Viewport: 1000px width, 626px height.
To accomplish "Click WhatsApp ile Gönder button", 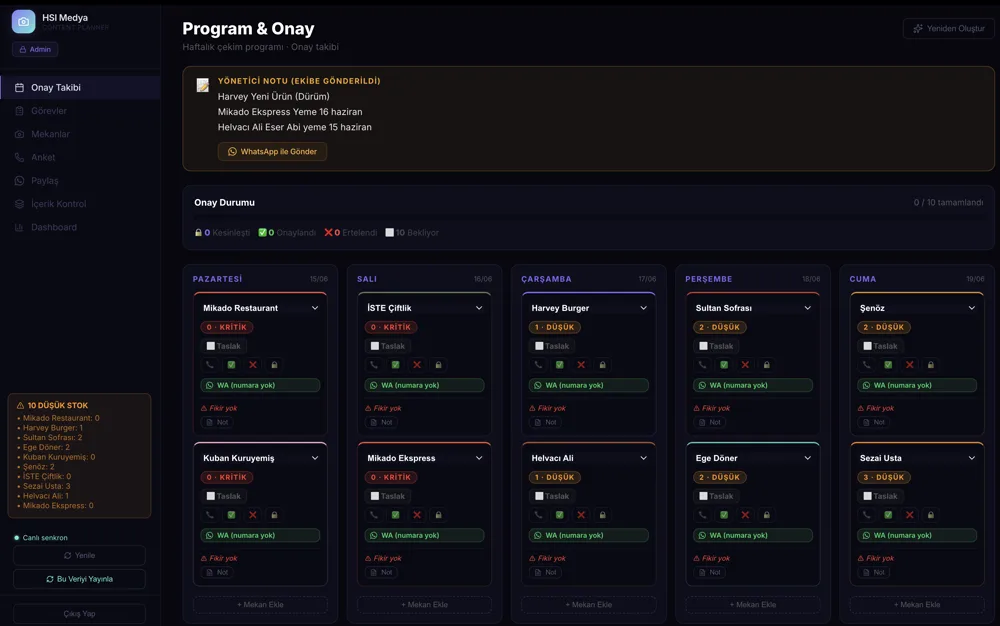I will 272,152.
